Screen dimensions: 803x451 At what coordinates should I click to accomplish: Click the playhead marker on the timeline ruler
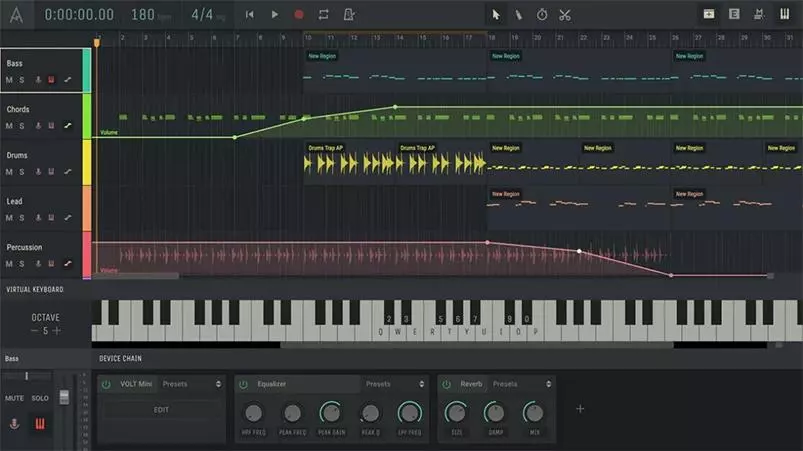coord(96,42)
